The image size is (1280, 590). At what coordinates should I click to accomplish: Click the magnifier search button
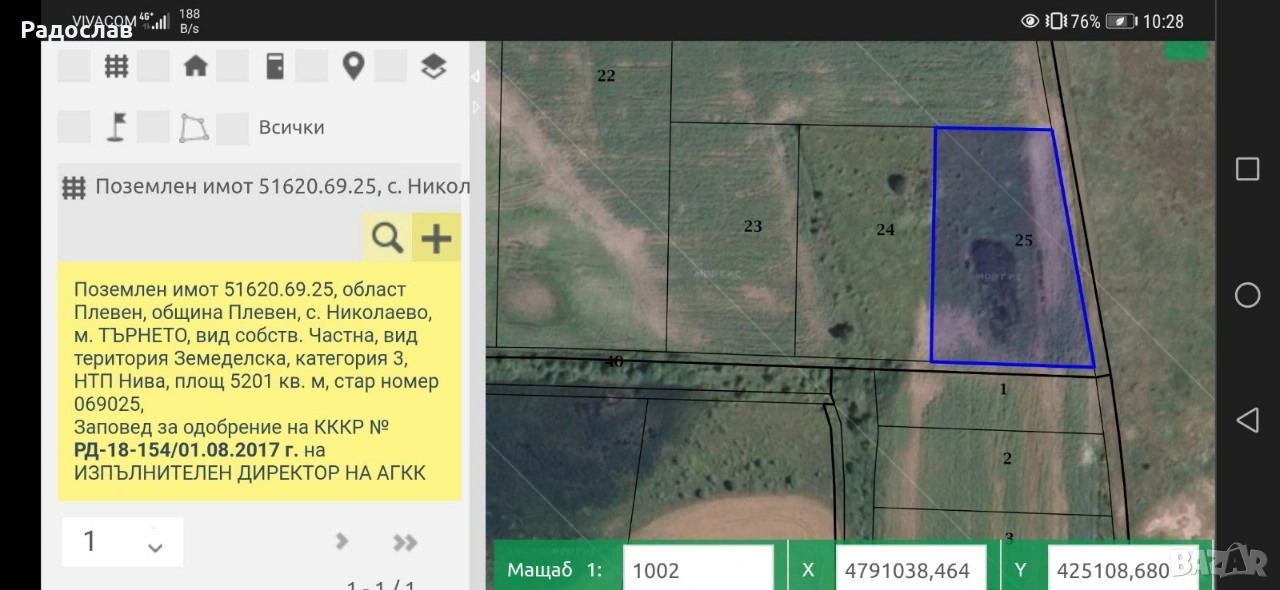387,238
